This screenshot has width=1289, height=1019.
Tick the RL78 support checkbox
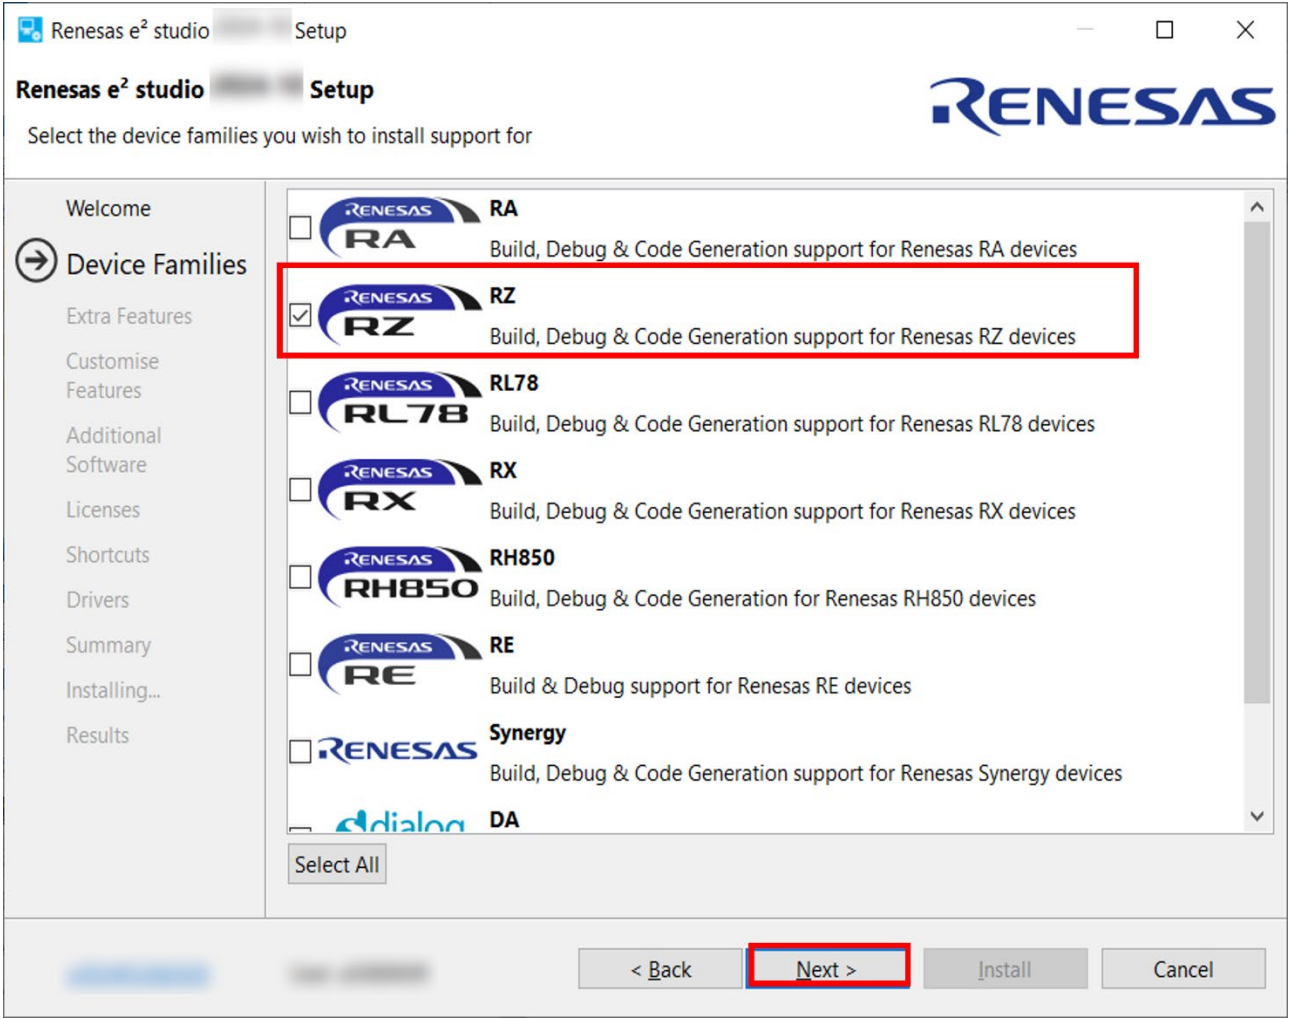tap(300, 402)
